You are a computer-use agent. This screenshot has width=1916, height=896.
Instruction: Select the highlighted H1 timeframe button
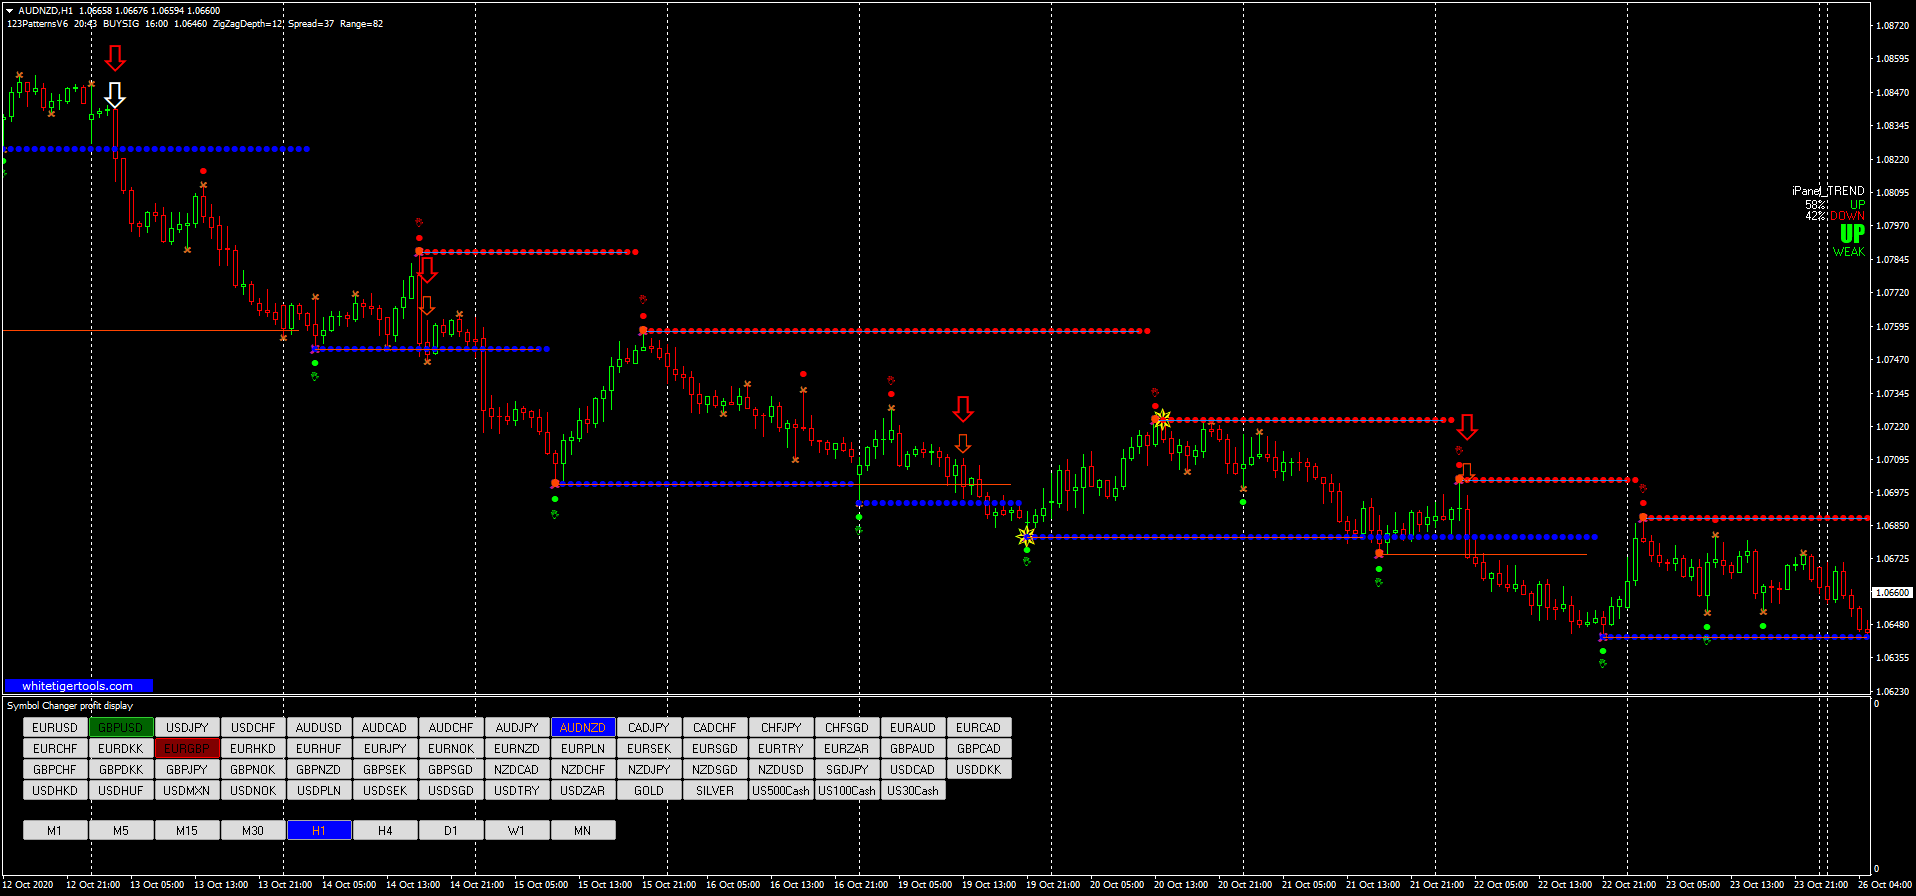point(319,830)
